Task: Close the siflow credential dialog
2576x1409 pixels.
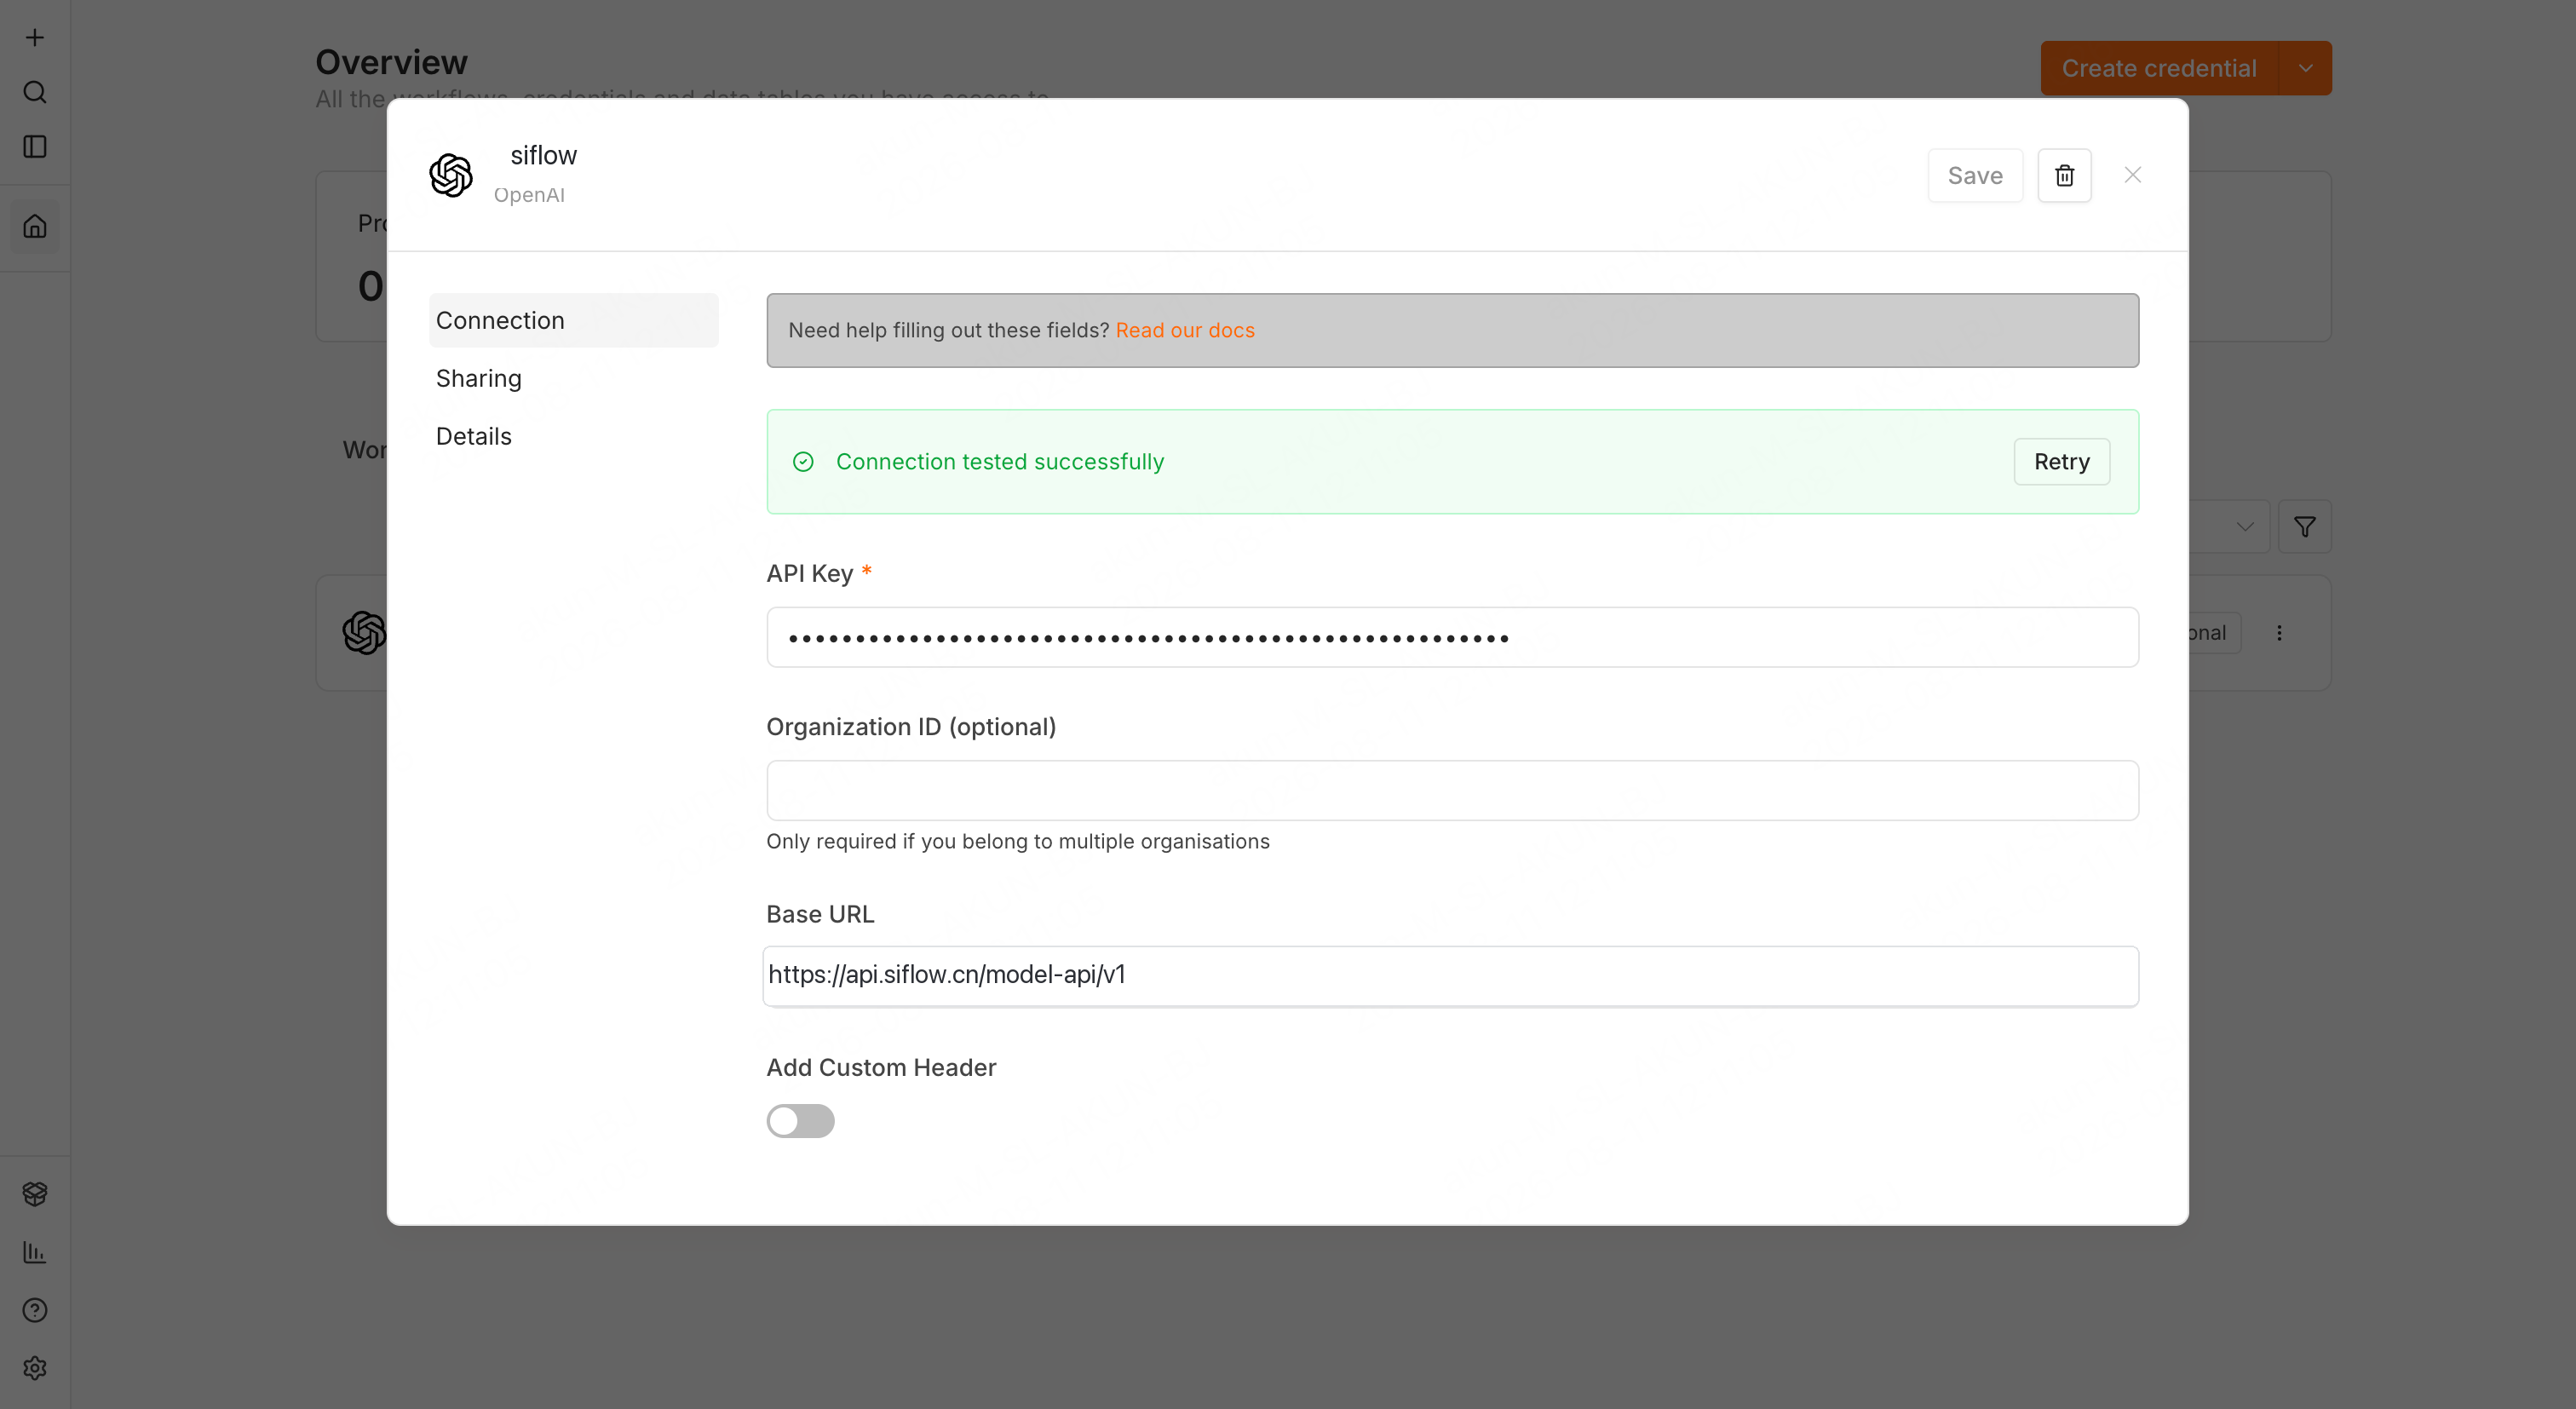Action: click(x=2133, y=175)
